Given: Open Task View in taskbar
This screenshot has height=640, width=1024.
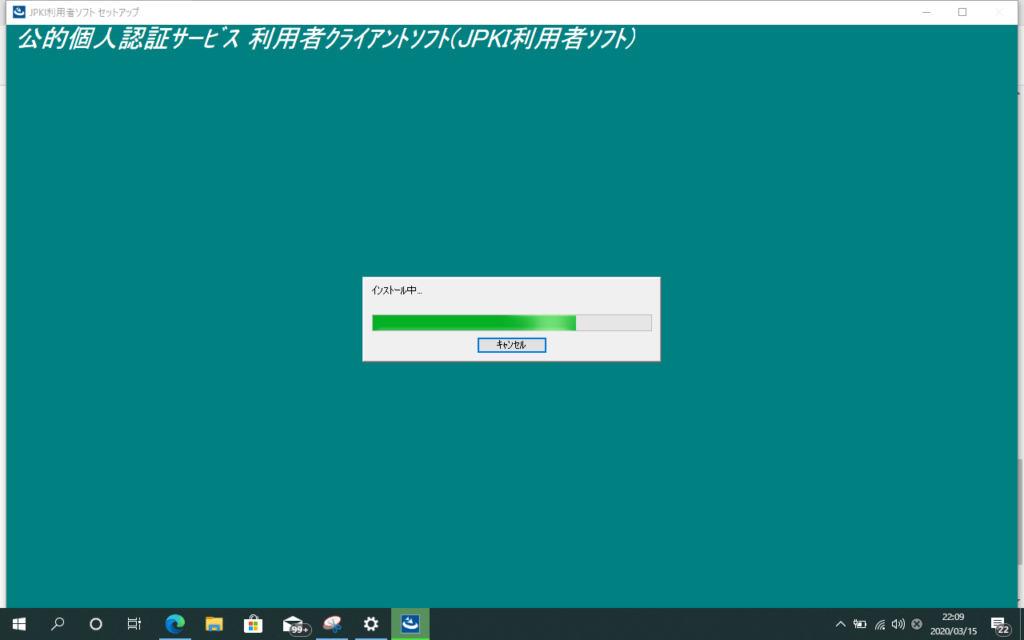Looking at the screenshot, I should pos(134,624).
